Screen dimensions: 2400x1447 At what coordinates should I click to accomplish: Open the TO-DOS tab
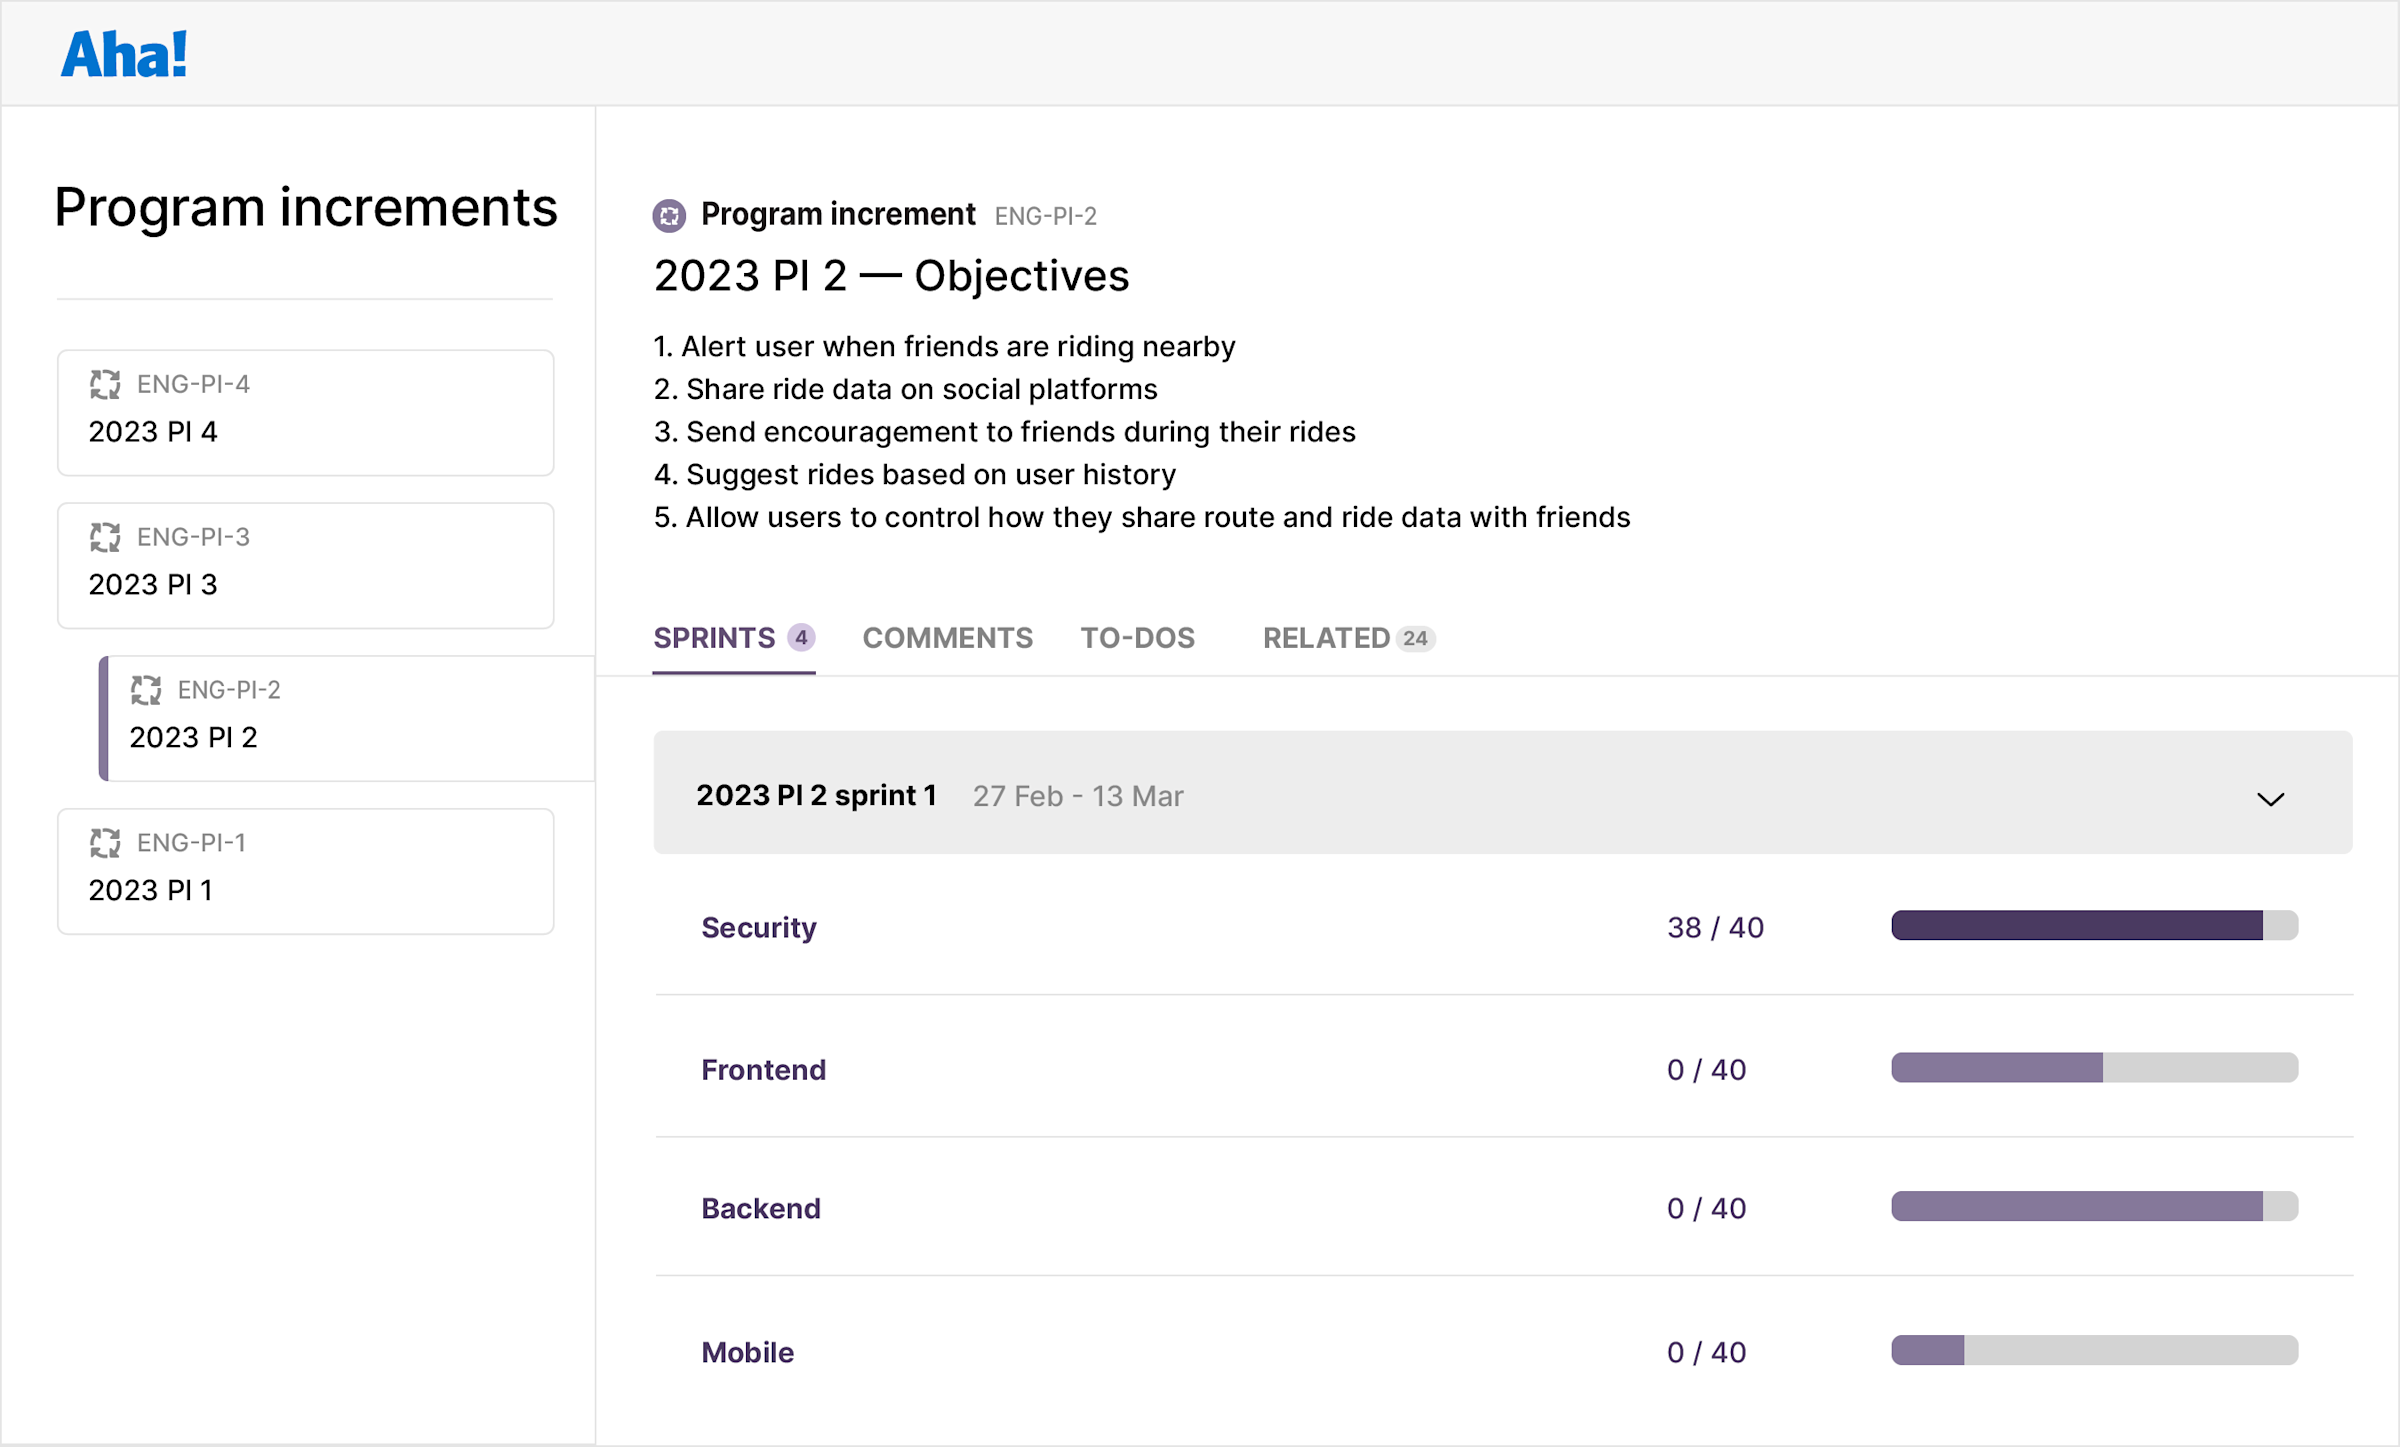click(x=1137, y=637)
